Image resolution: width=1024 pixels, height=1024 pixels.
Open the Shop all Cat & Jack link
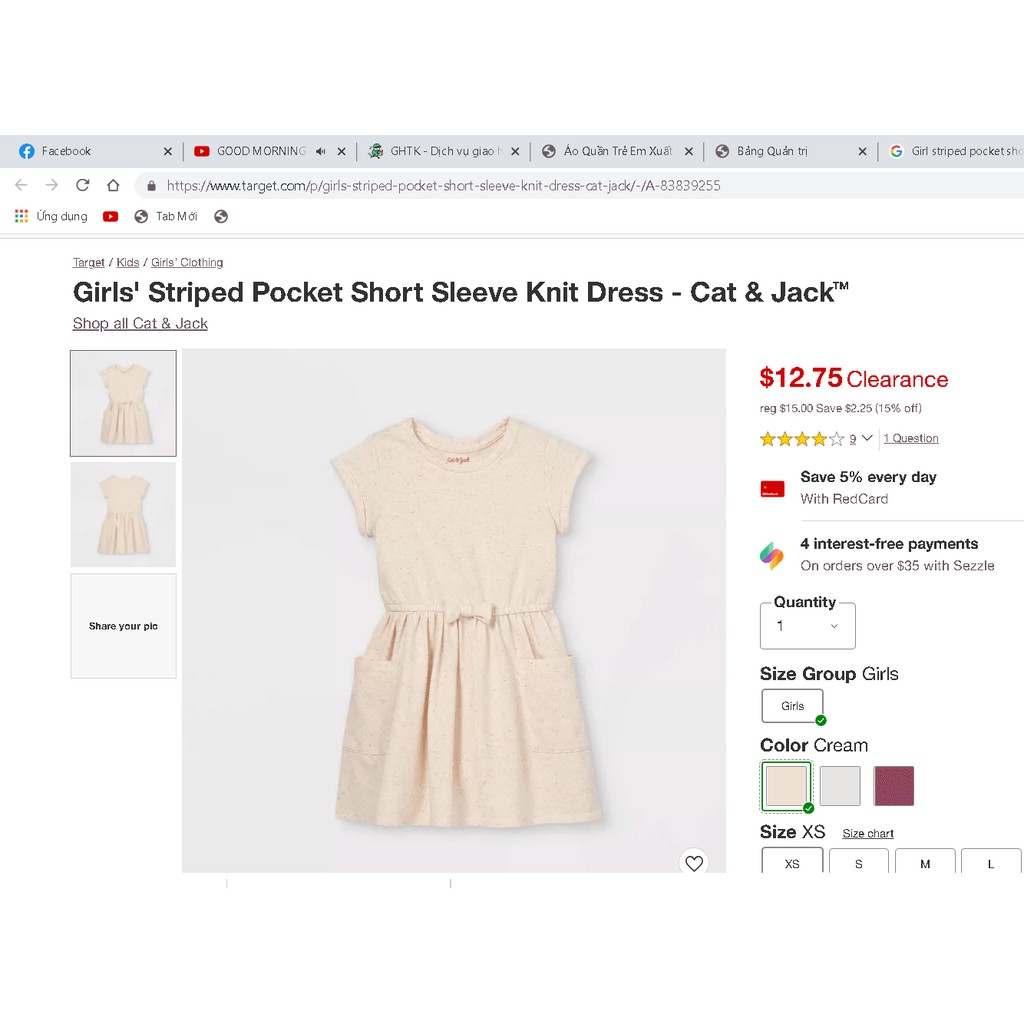pyautogui.click(x=140, y=323)
